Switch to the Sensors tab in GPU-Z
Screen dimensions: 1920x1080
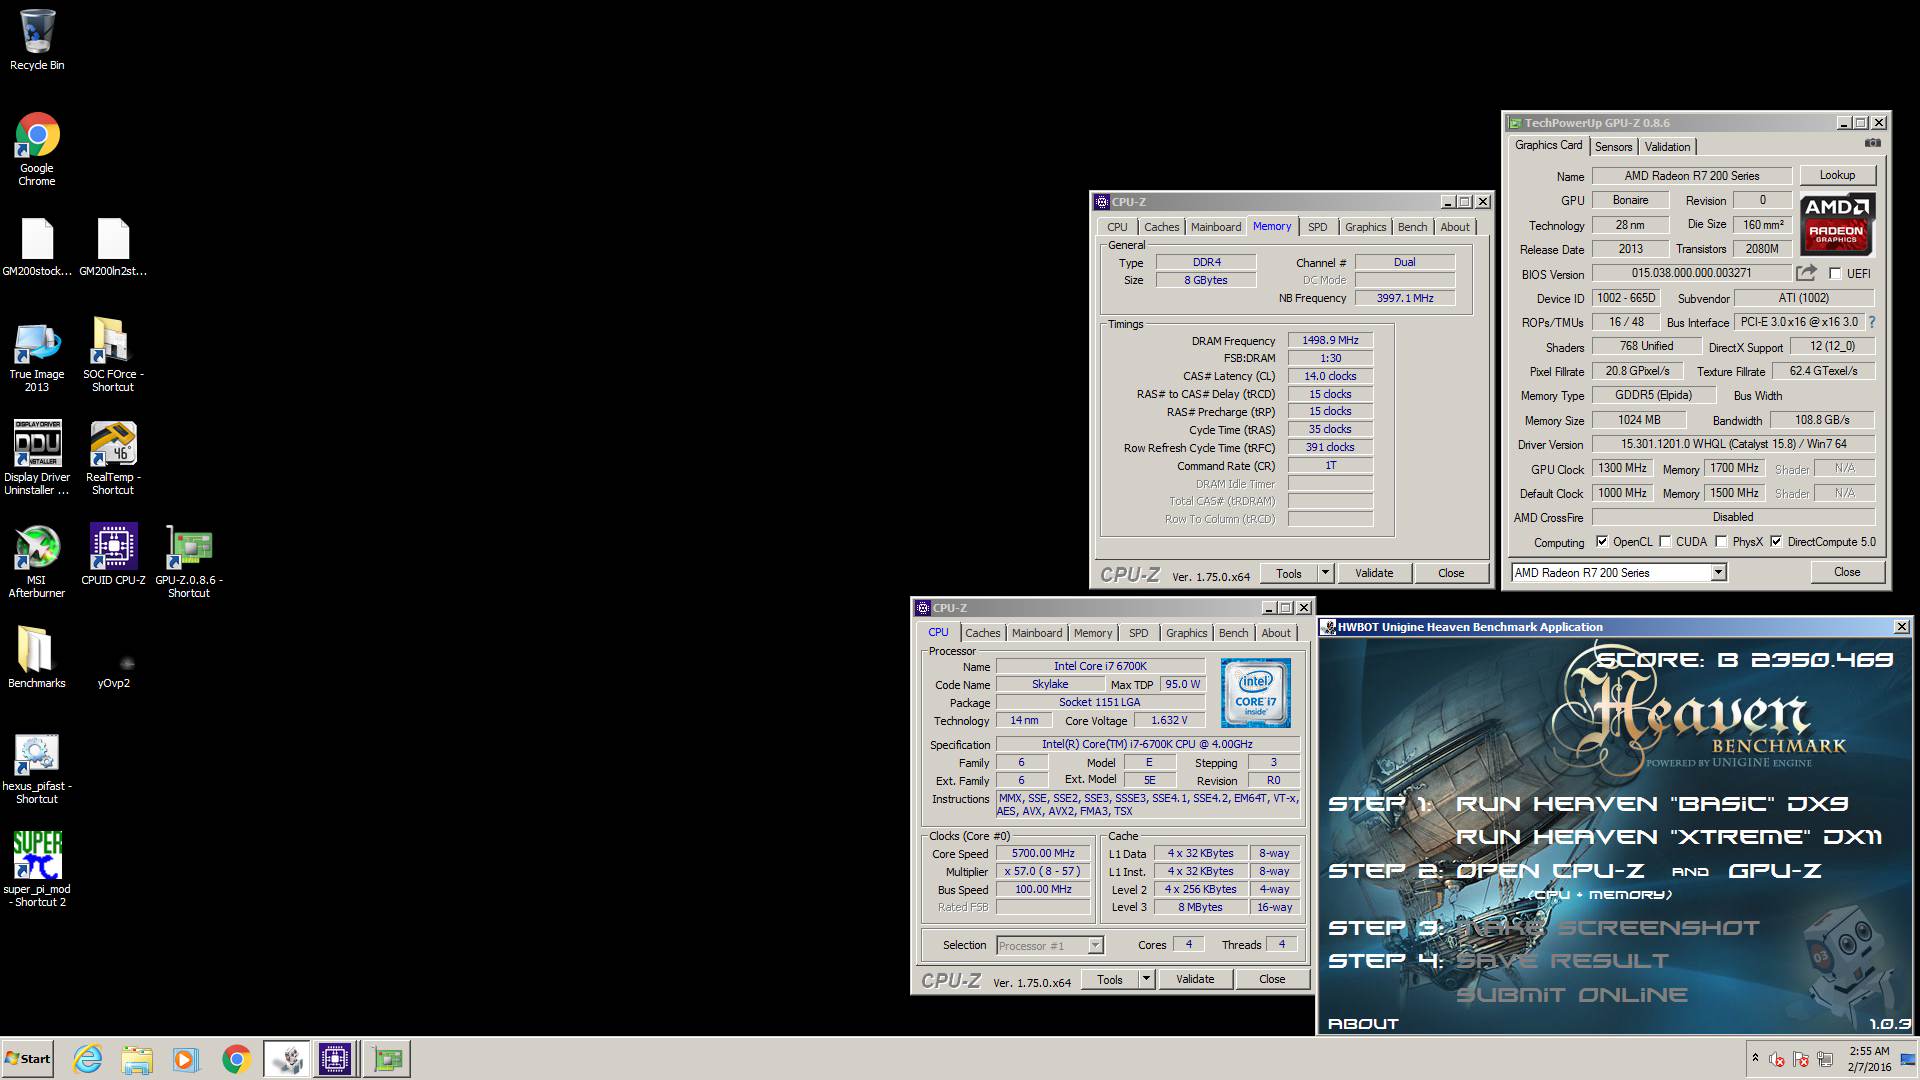click(x=1613, y=147)
